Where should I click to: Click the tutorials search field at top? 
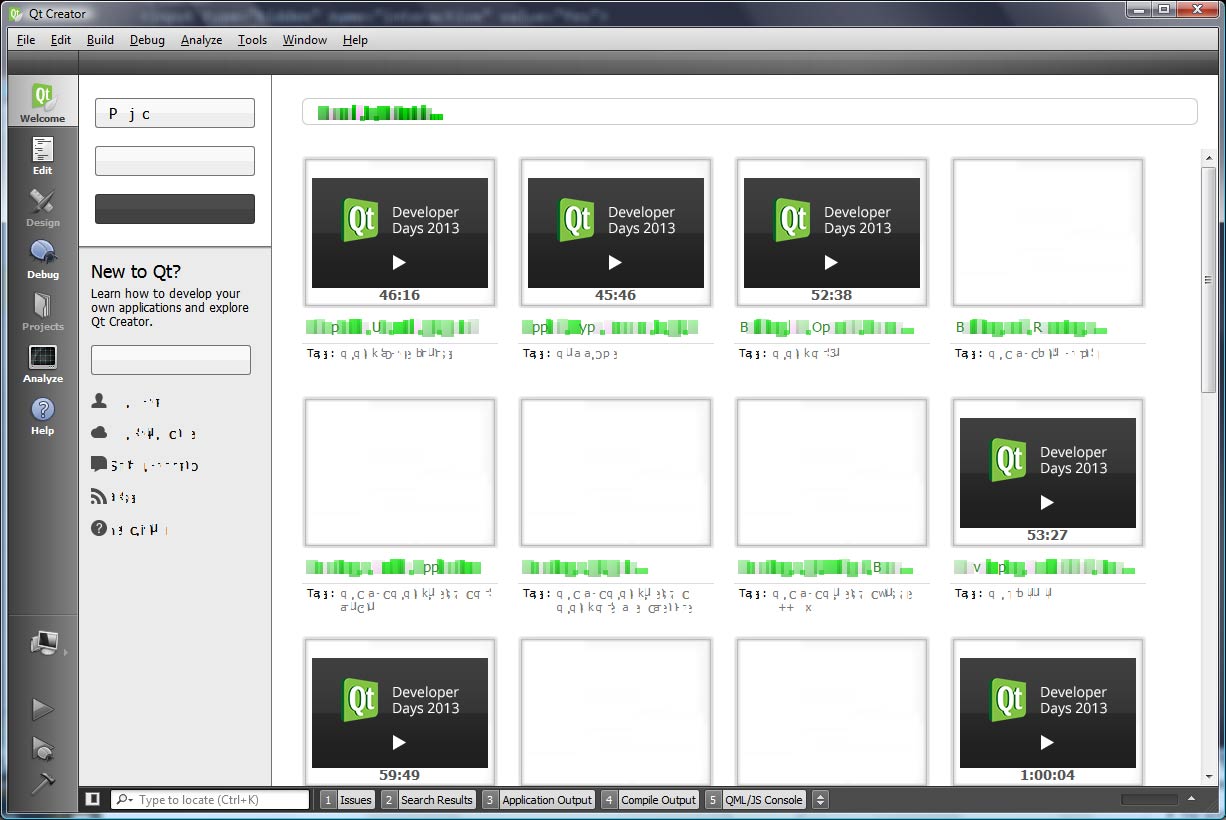pyautogui.click(x=749, y=112)
